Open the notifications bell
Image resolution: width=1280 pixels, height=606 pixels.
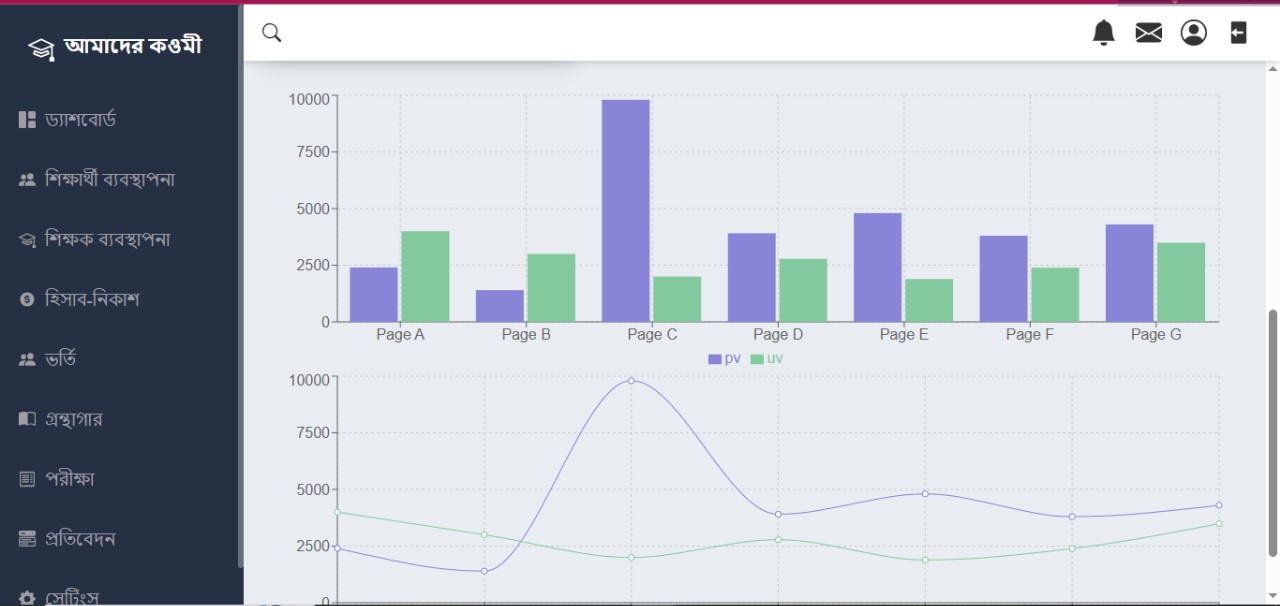[1103, 33]
